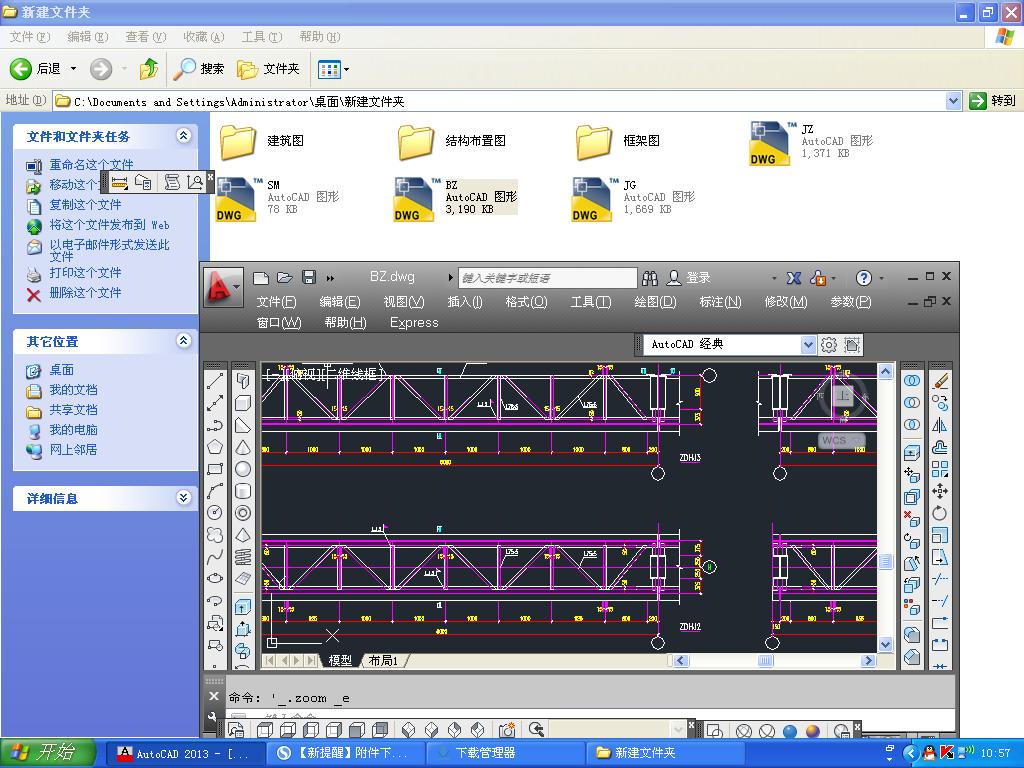Click the drawing's horizontal scrollbar thumb

[765, 661]
